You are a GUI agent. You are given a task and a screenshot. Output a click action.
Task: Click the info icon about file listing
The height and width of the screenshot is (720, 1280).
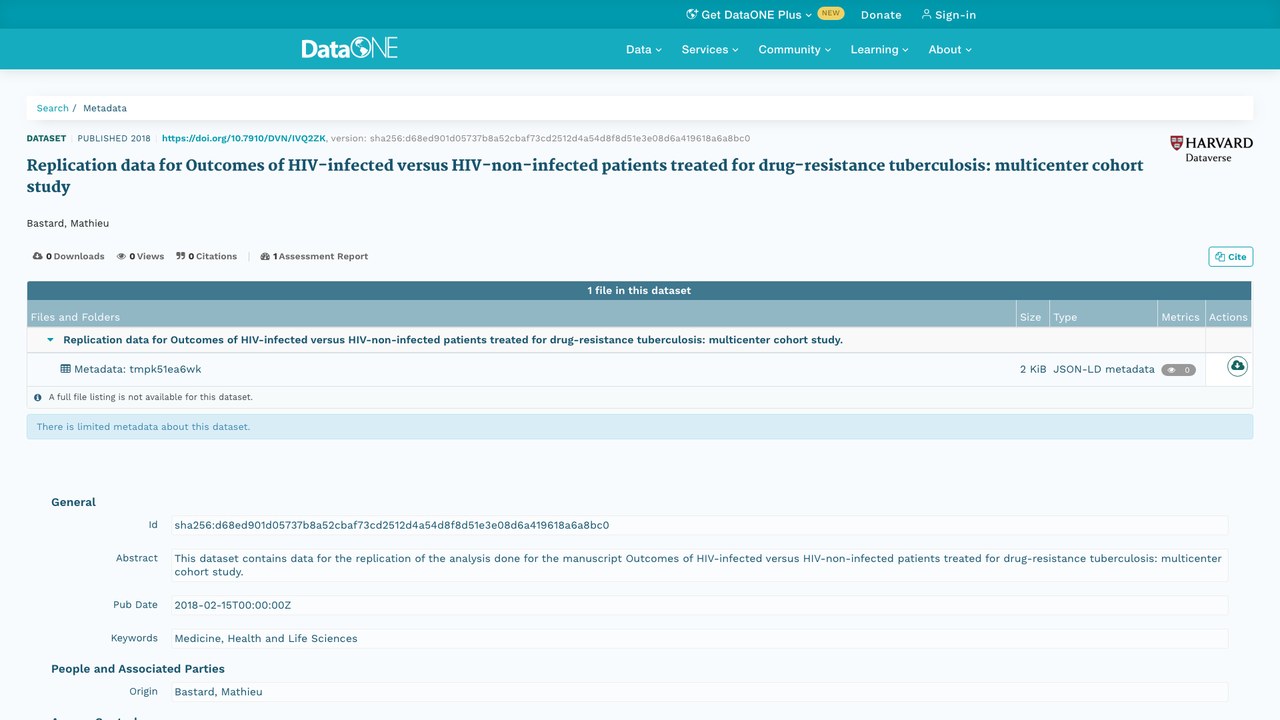coord(38,397)
